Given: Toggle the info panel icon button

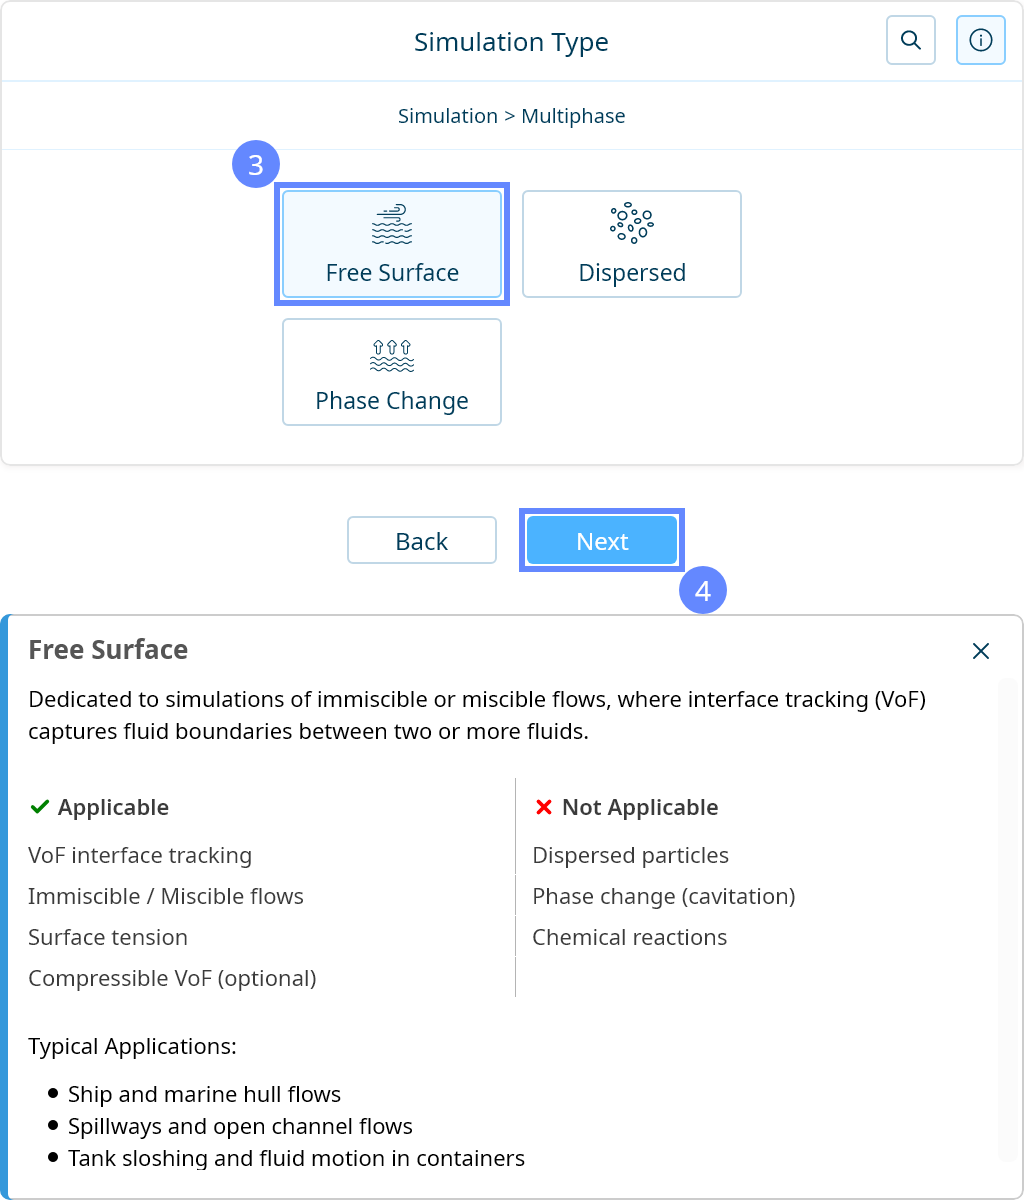Looking at the screenshot, I should coord(980,41).
